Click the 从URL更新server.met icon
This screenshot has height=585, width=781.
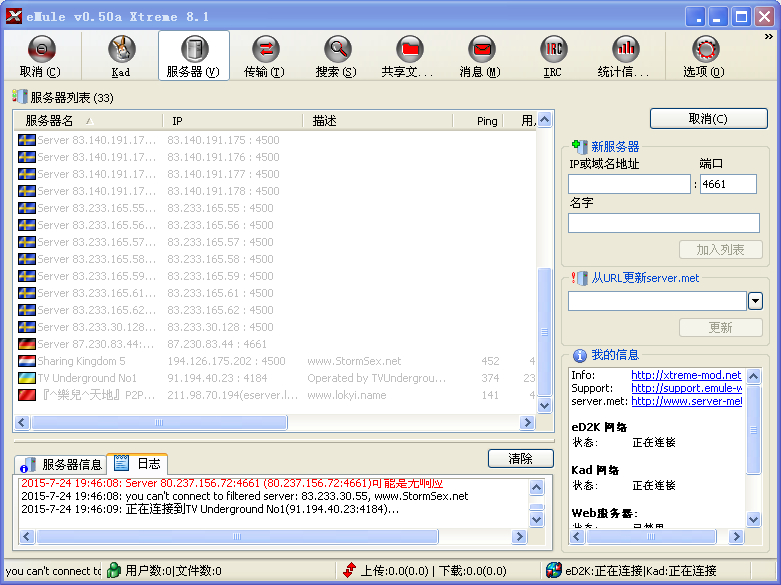pos(580,278)
